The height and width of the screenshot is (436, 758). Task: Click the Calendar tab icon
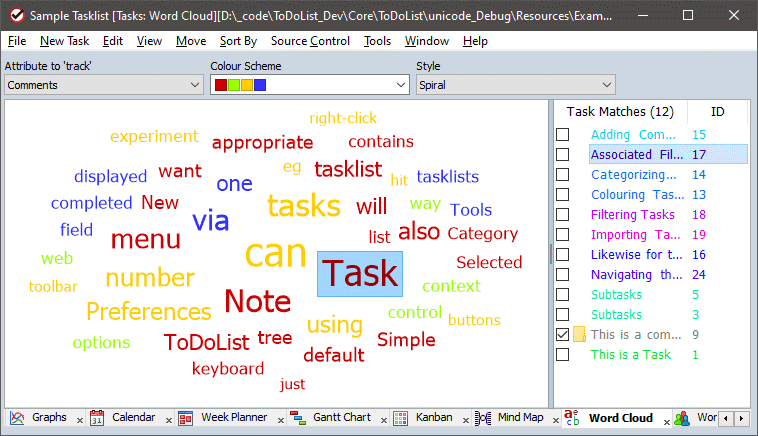(x=97, y=418)
